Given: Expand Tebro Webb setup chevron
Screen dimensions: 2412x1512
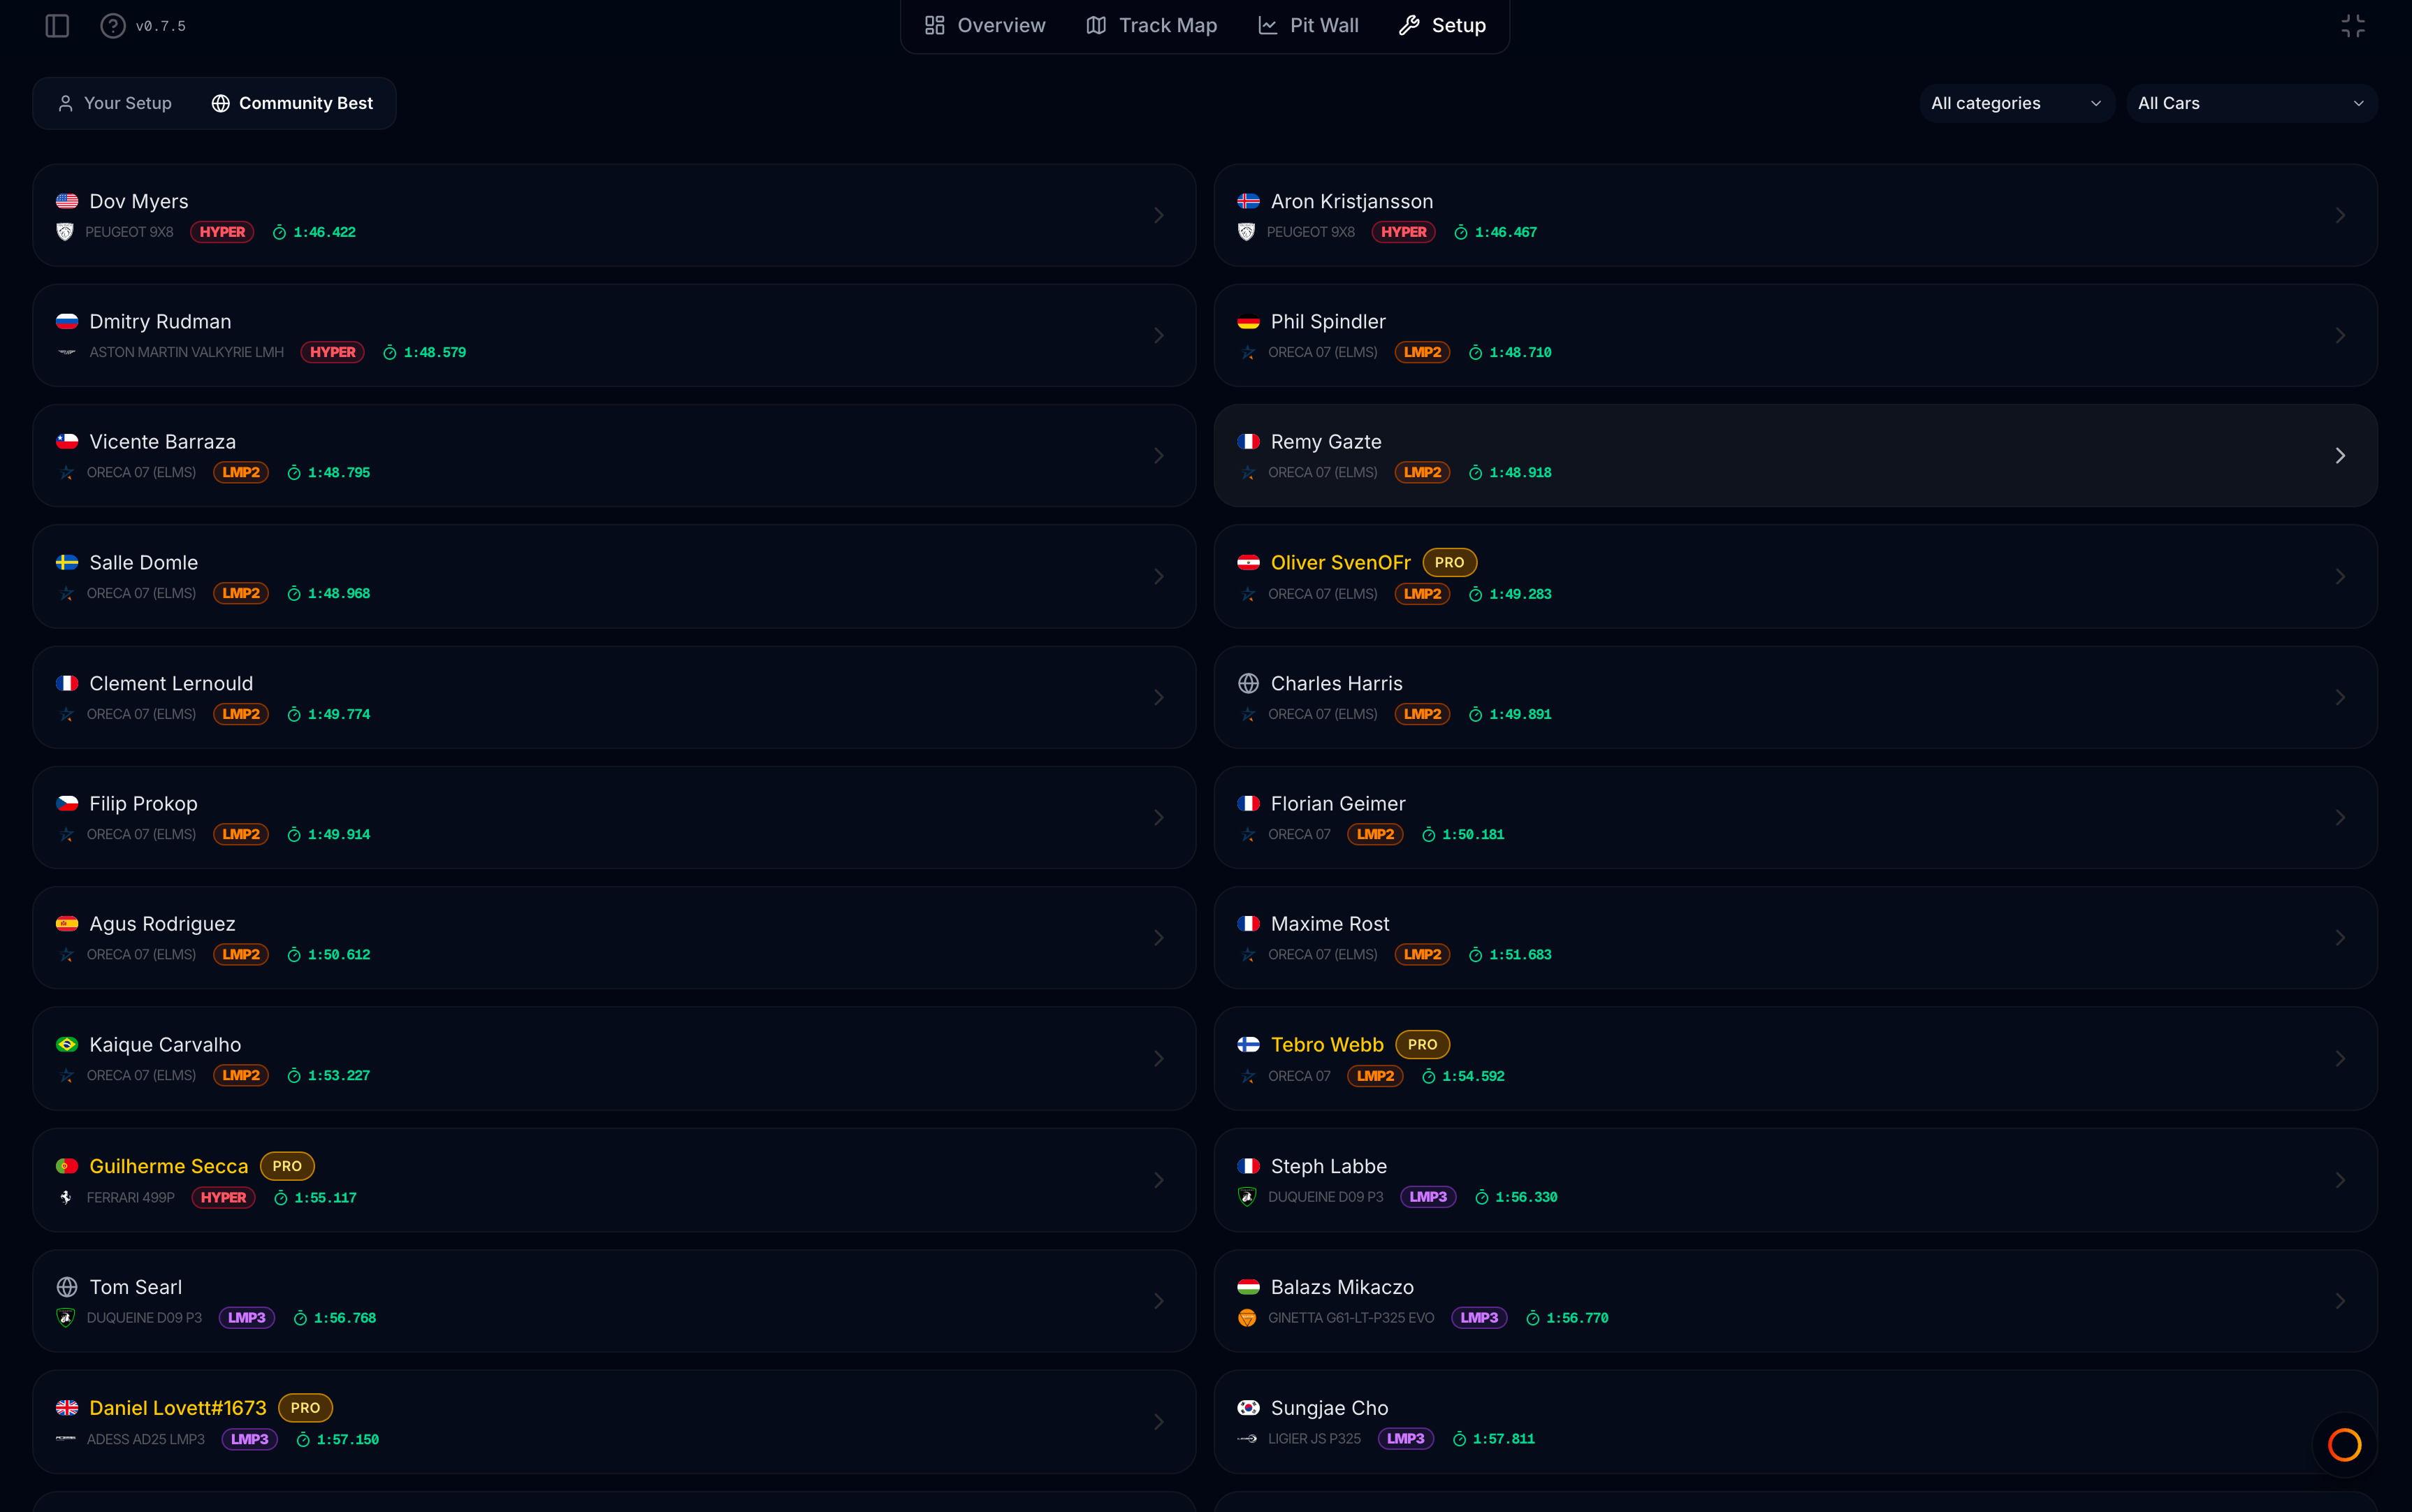Looking at the screenshot, I should (2340, 1059).
